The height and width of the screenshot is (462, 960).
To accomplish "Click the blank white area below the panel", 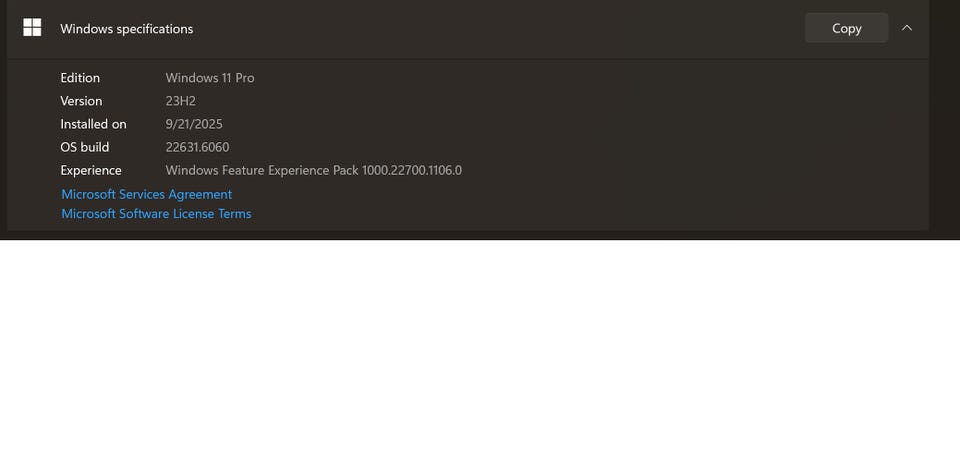I will pyautogui.click(x=480, y=350).
